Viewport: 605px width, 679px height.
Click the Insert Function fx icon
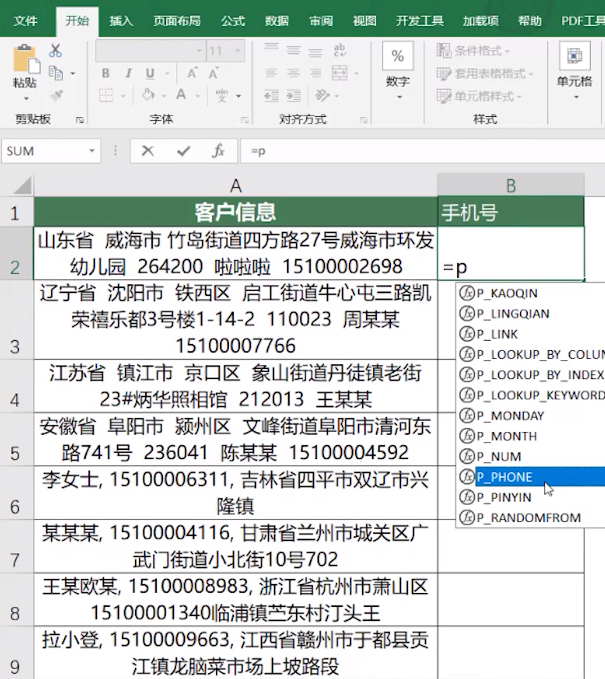(x=218, y=151)
